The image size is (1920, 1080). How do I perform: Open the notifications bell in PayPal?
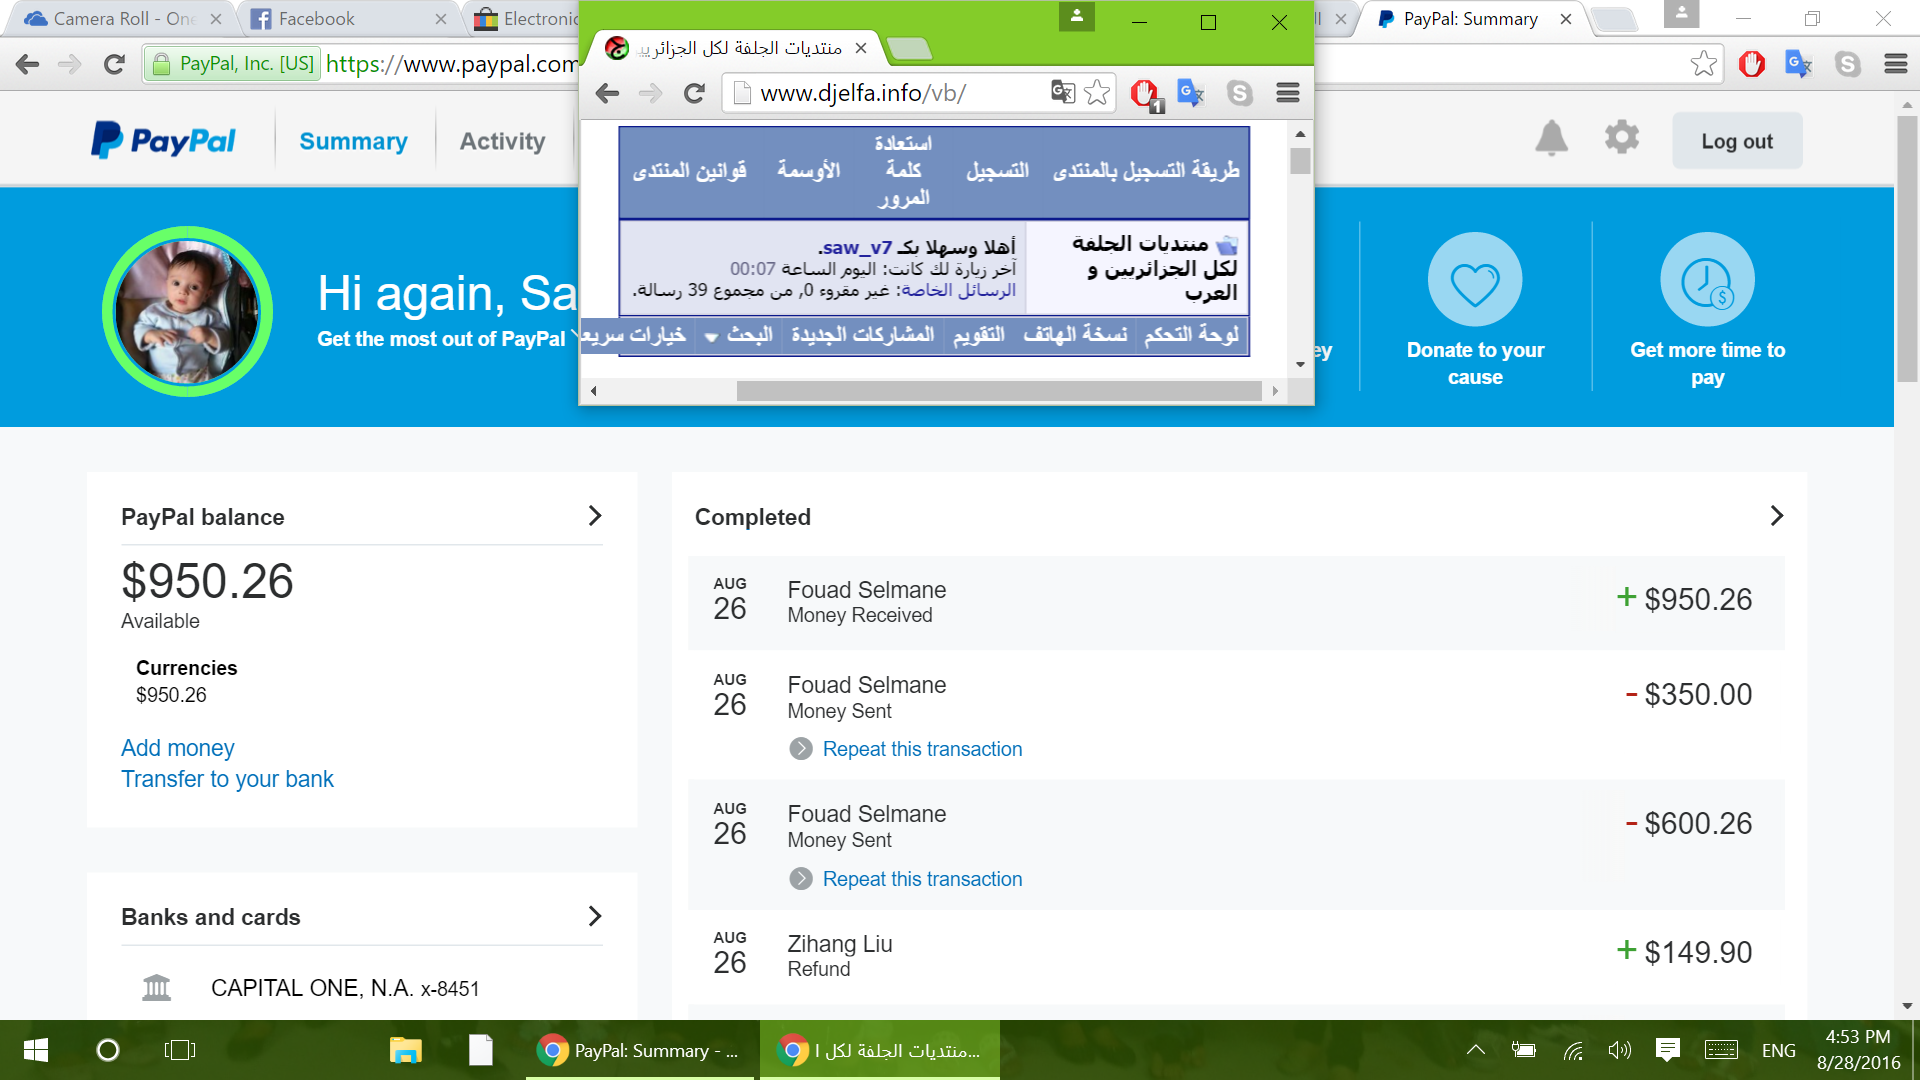point(1551,138)
